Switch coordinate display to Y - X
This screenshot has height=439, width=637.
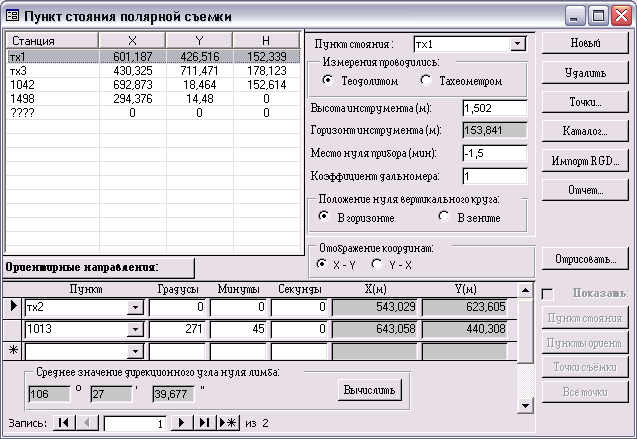point(376,264)
